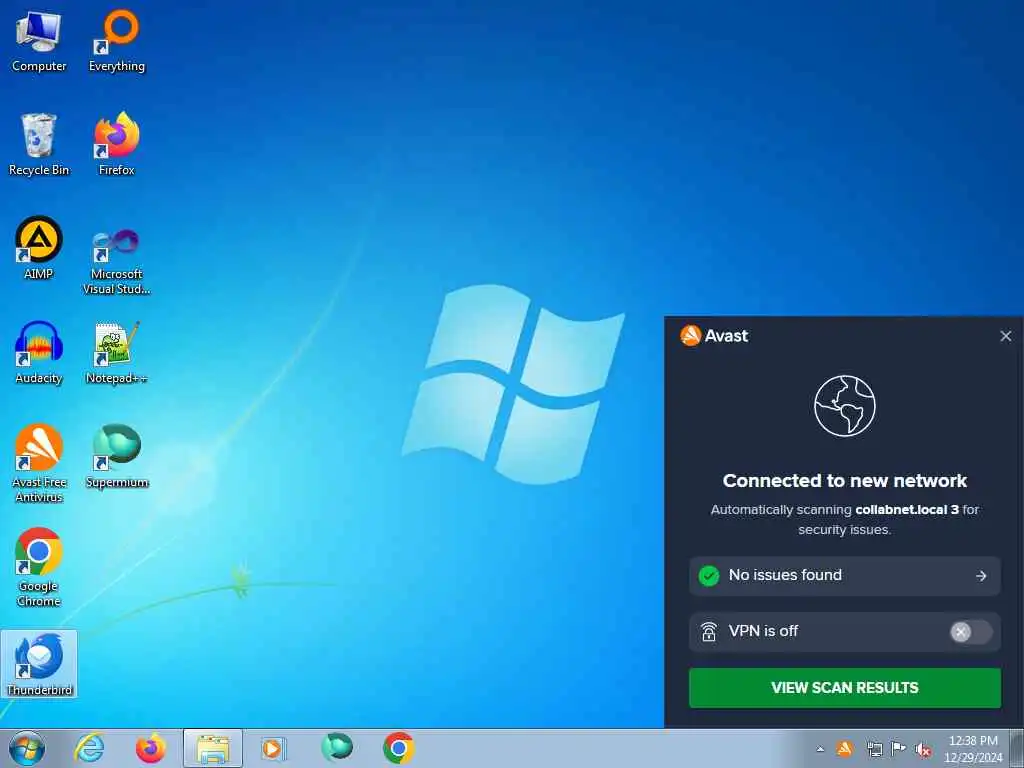The height and width of the screenshot is (768, 1024).
Task: Launch Supermium from the taskbar
Action: (x=337, y=748)
